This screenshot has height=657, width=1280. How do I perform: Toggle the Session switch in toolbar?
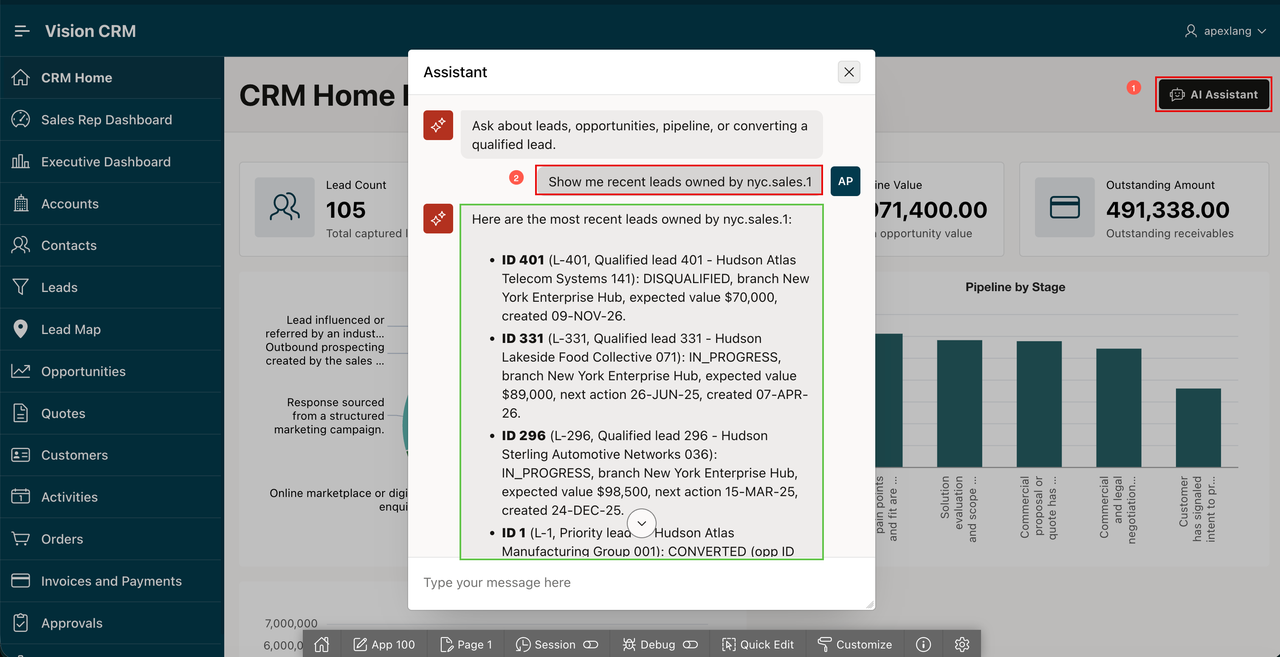pyautogui.click(x=590, y=645)
